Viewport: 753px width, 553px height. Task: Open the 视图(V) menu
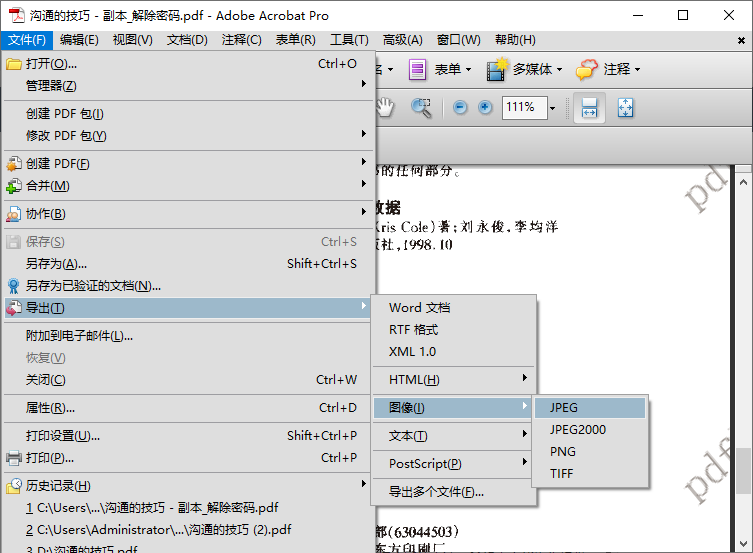point(133,40)
